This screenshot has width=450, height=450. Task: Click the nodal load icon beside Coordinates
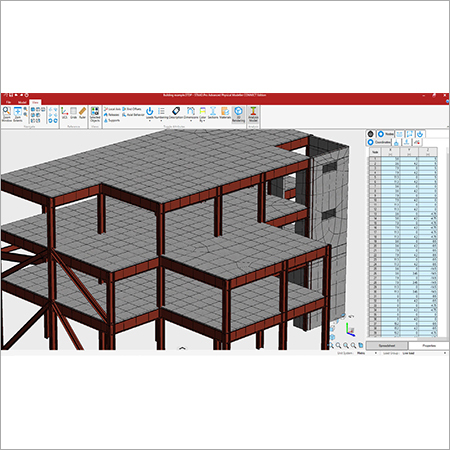click(x=406, y=142)
